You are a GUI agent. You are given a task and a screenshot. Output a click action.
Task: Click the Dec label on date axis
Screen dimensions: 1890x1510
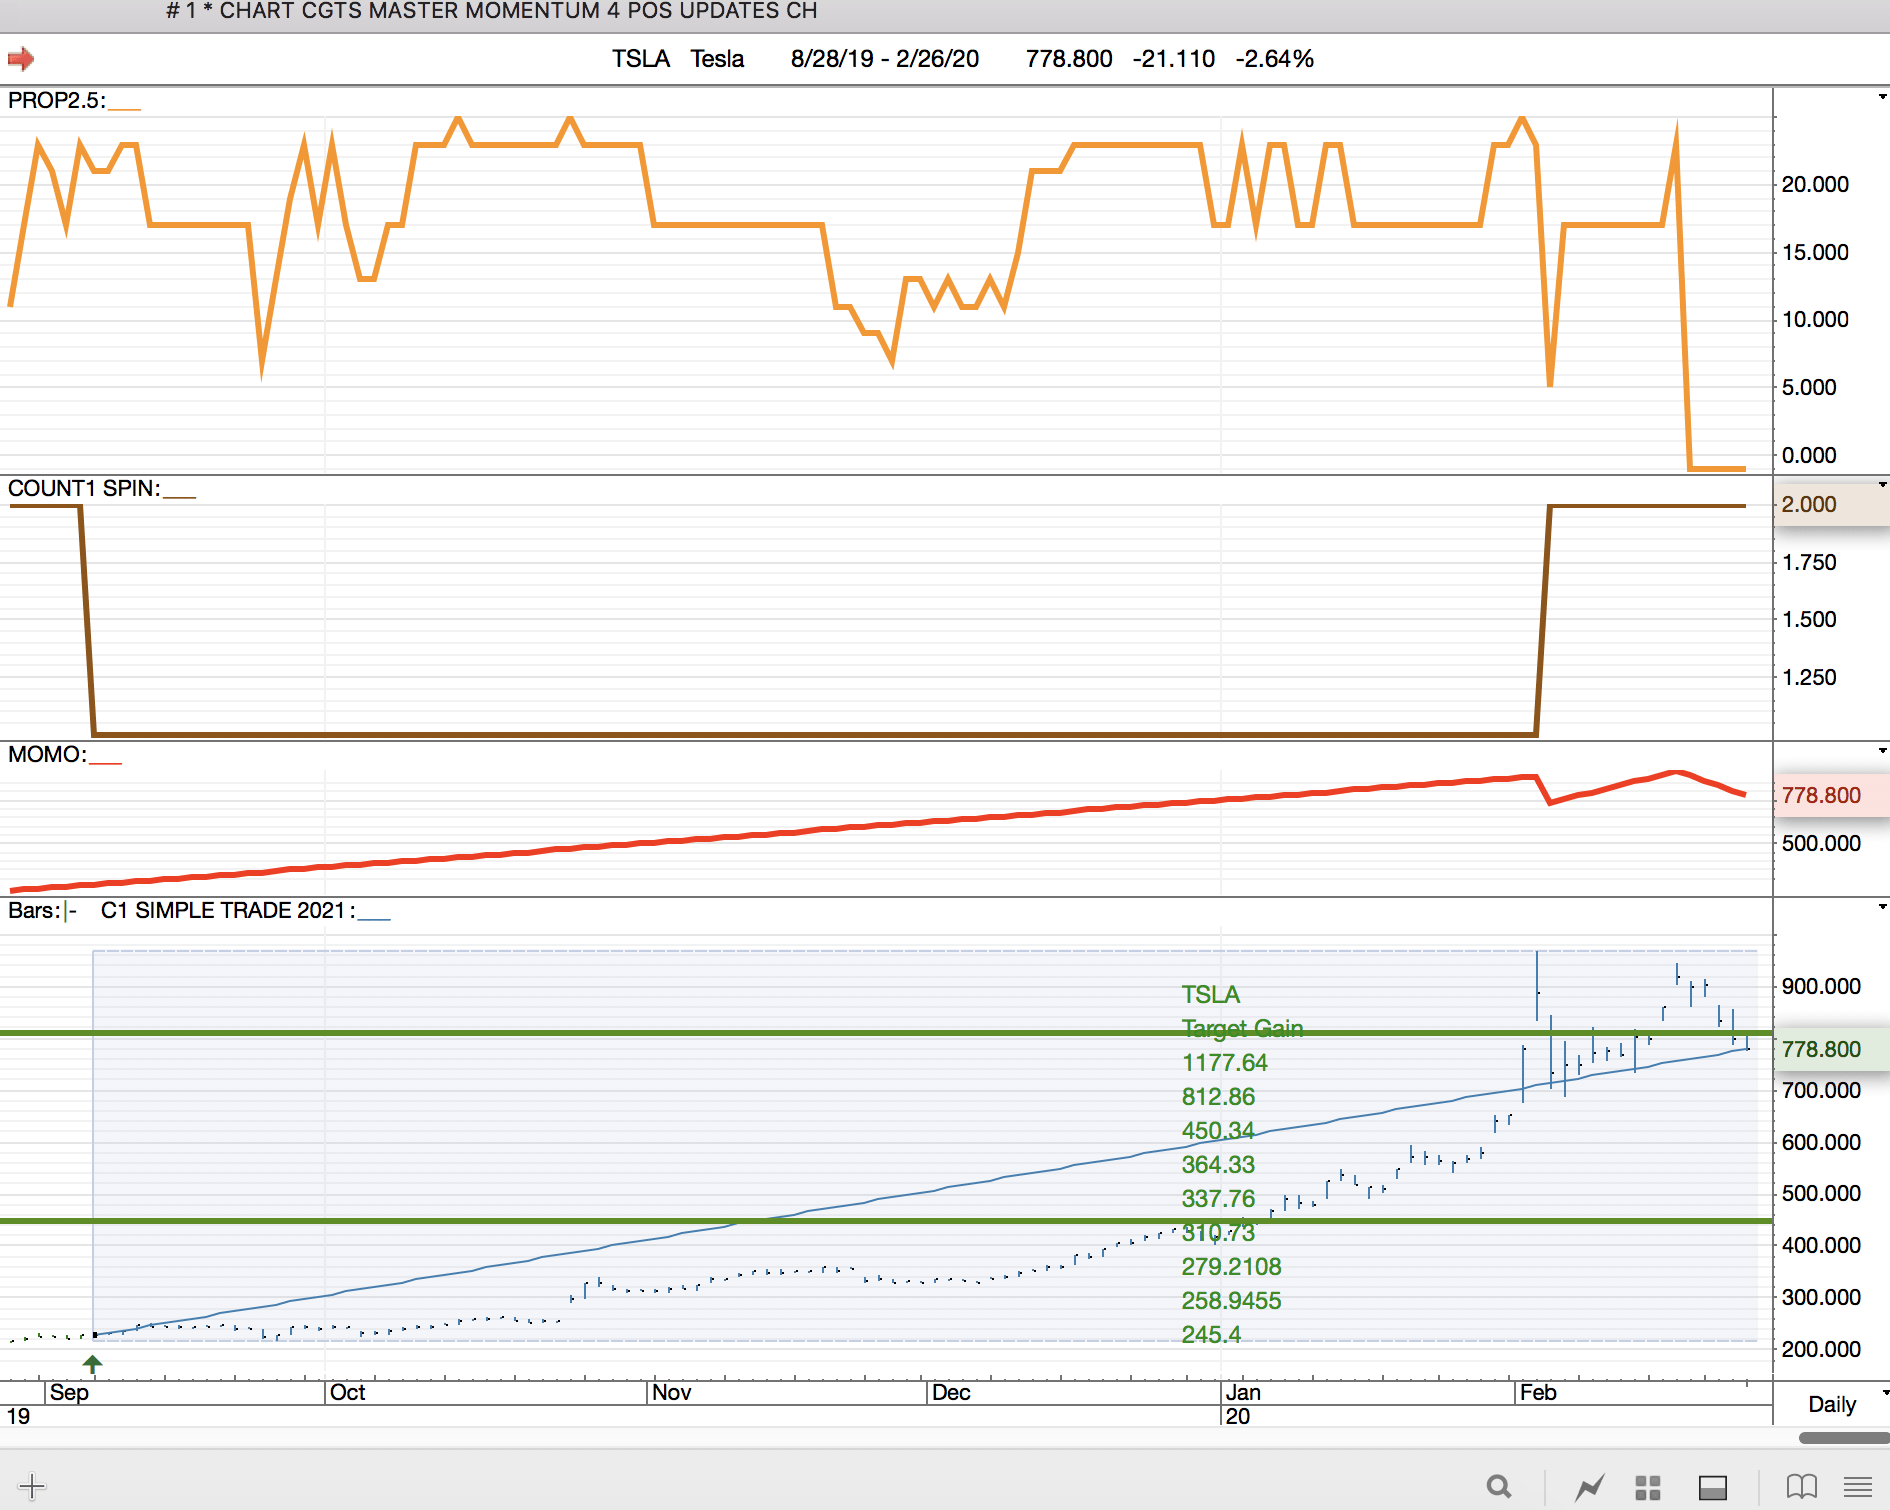[951, 1392]
